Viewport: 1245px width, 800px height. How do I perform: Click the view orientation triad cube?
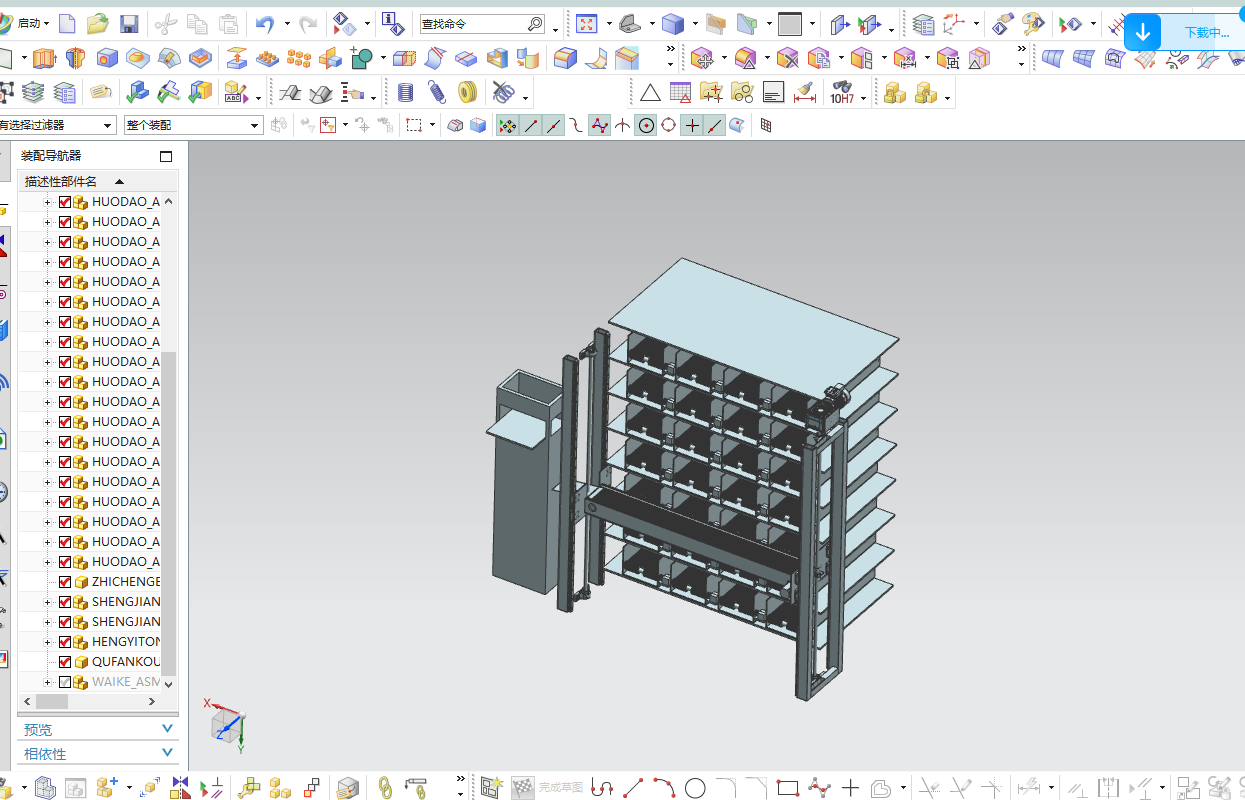[x=225, y=725]
